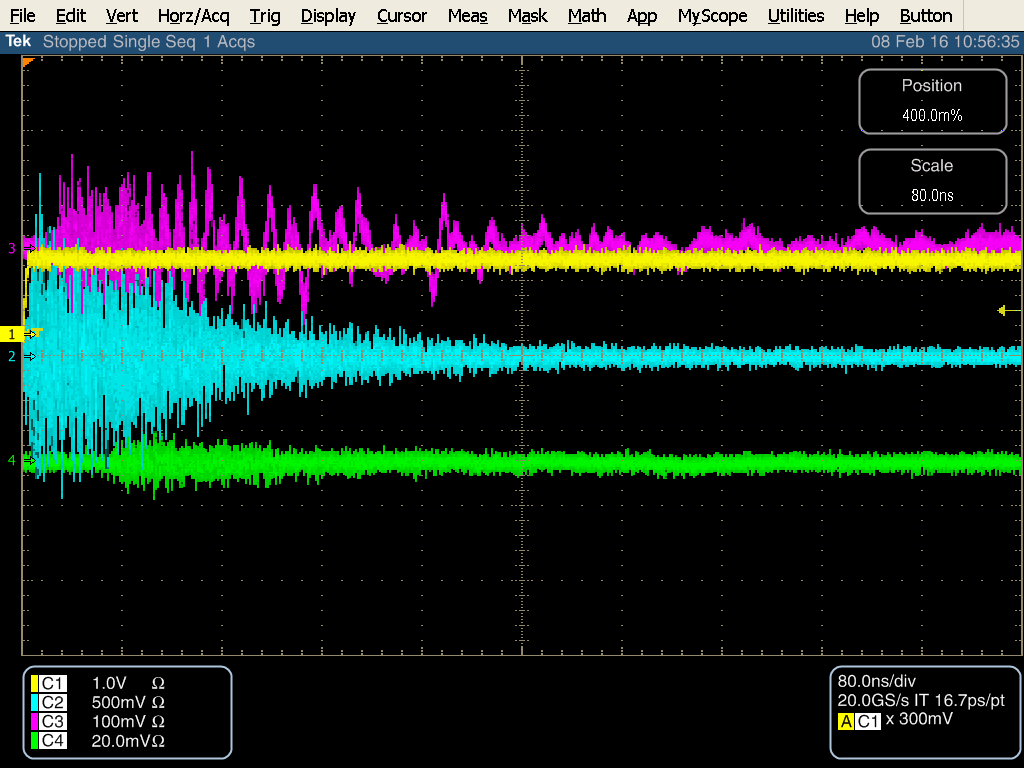Expand the Trig menu

pos(265,16)
